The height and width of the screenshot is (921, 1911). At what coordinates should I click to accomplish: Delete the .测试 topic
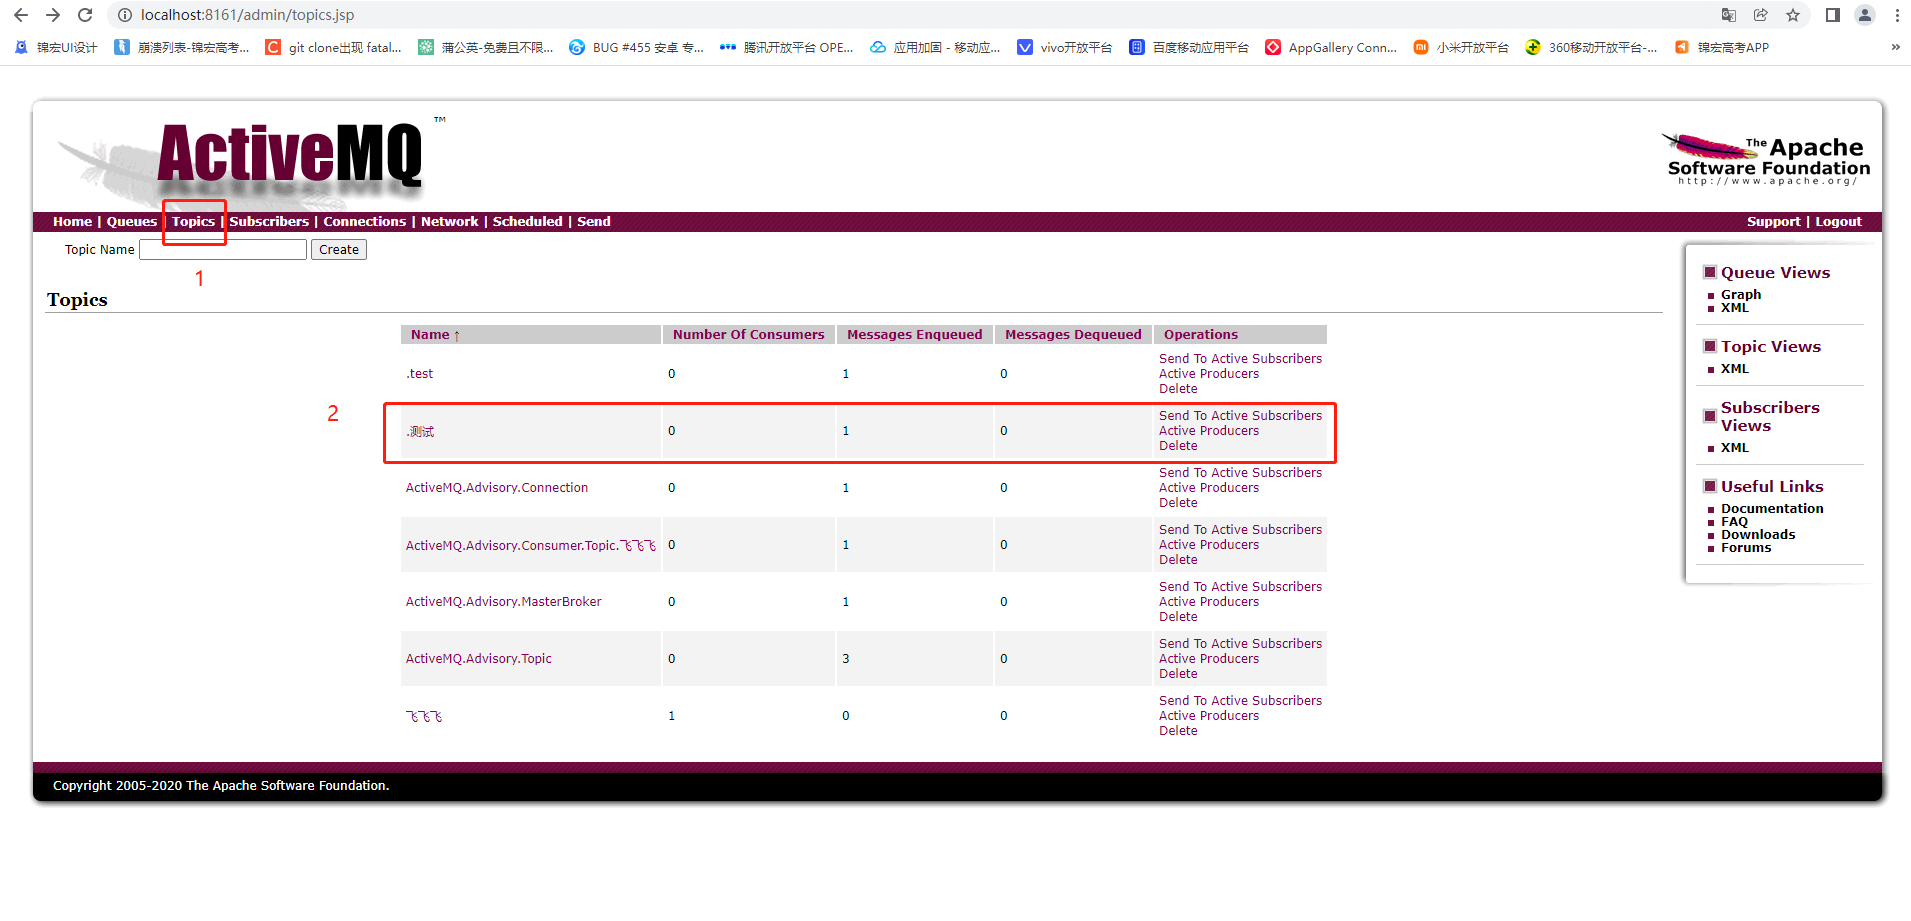pos(1178,446)
